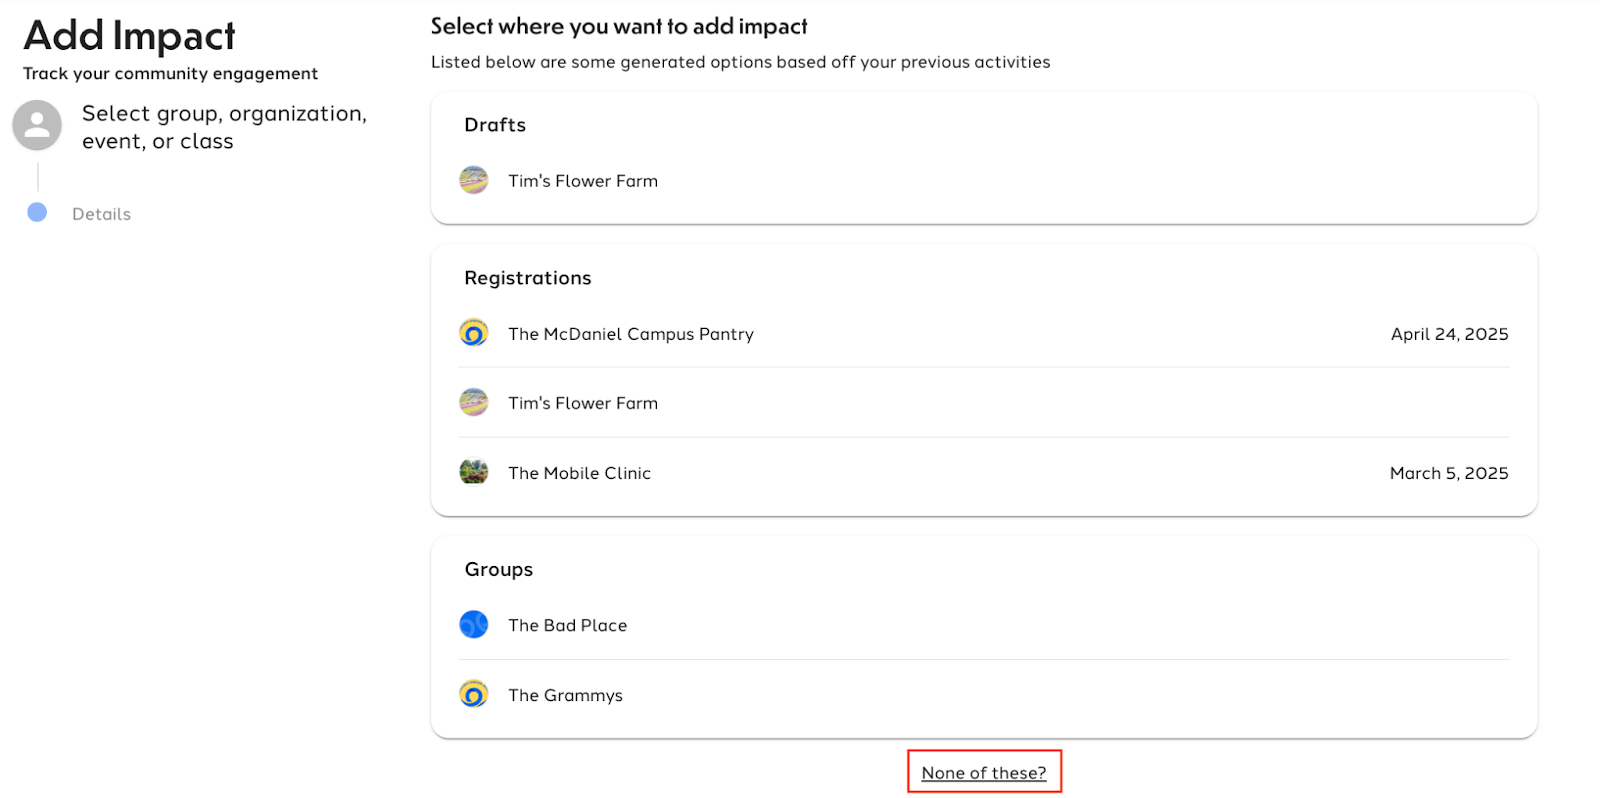The image size is (1600, 798).
Task: Click the April 24, 2025 date
Action: point(1449,334)
